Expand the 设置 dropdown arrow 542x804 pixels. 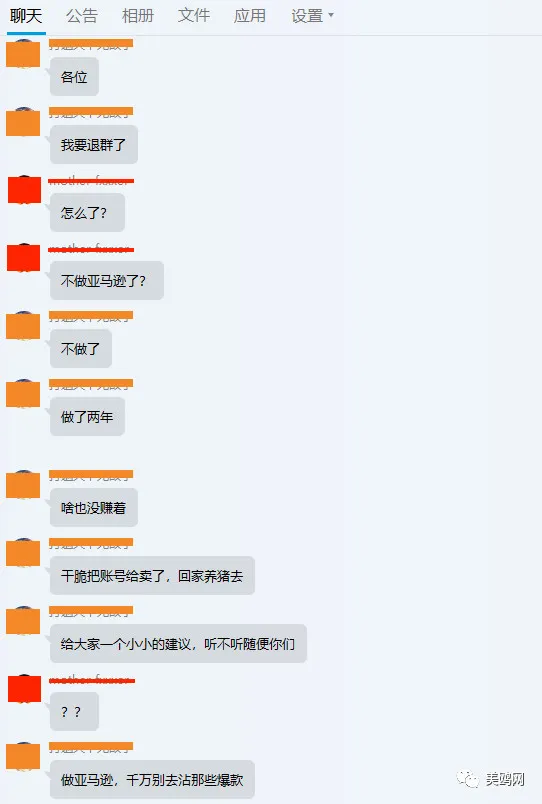point(331,15)
